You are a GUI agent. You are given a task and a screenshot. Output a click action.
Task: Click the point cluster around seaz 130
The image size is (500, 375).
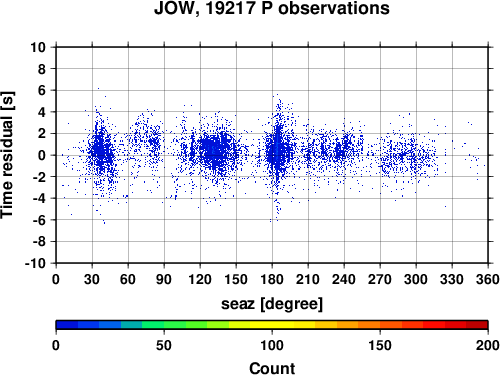(215, 152)
